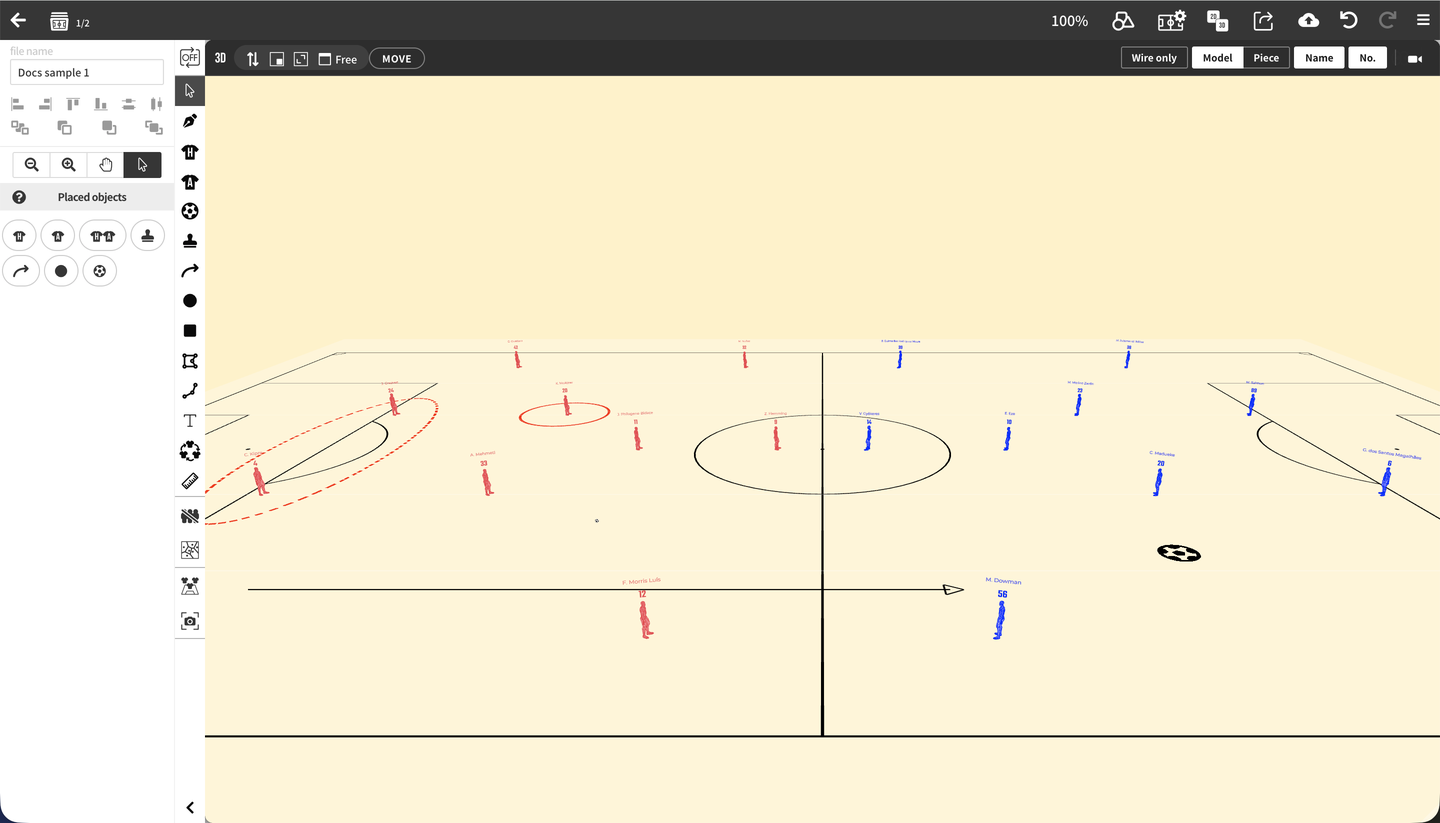Switch to Model display mode
Screen dimensions: 1440x823
pos(1217,58)
